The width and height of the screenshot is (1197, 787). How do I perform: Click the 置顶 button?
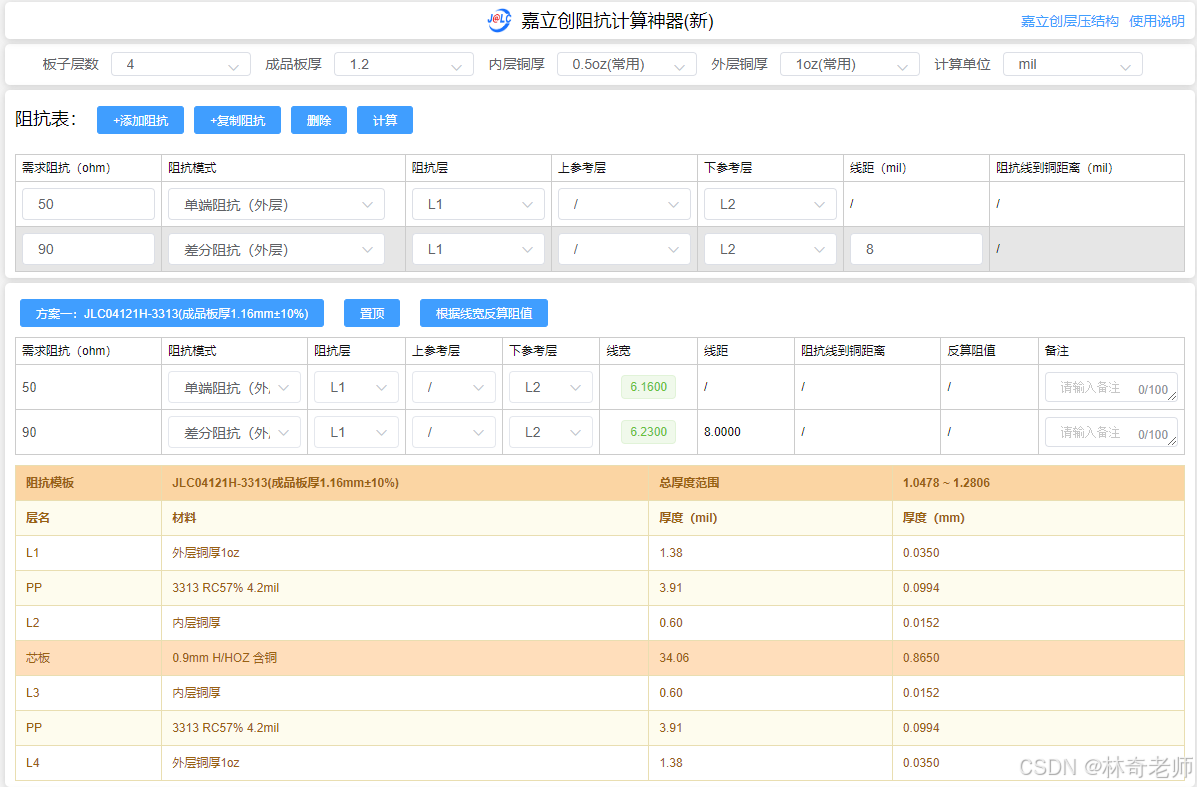click(x=372, y=313)
